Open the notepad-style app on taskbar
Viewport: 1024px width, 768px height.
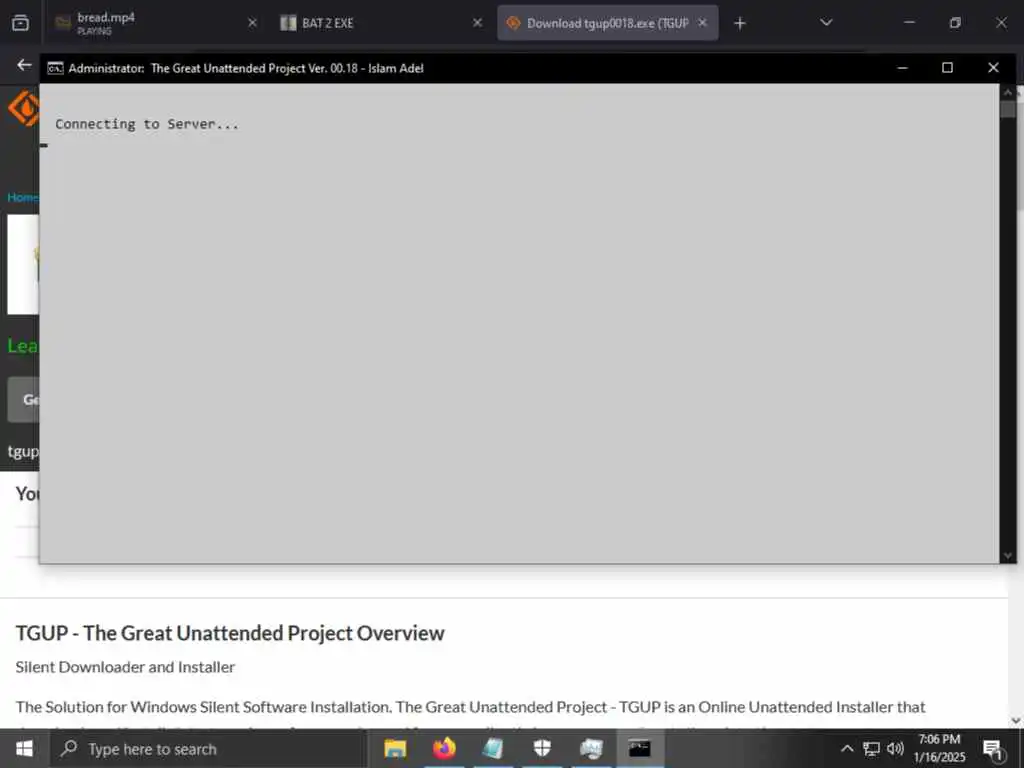click(x=493, y=748)
